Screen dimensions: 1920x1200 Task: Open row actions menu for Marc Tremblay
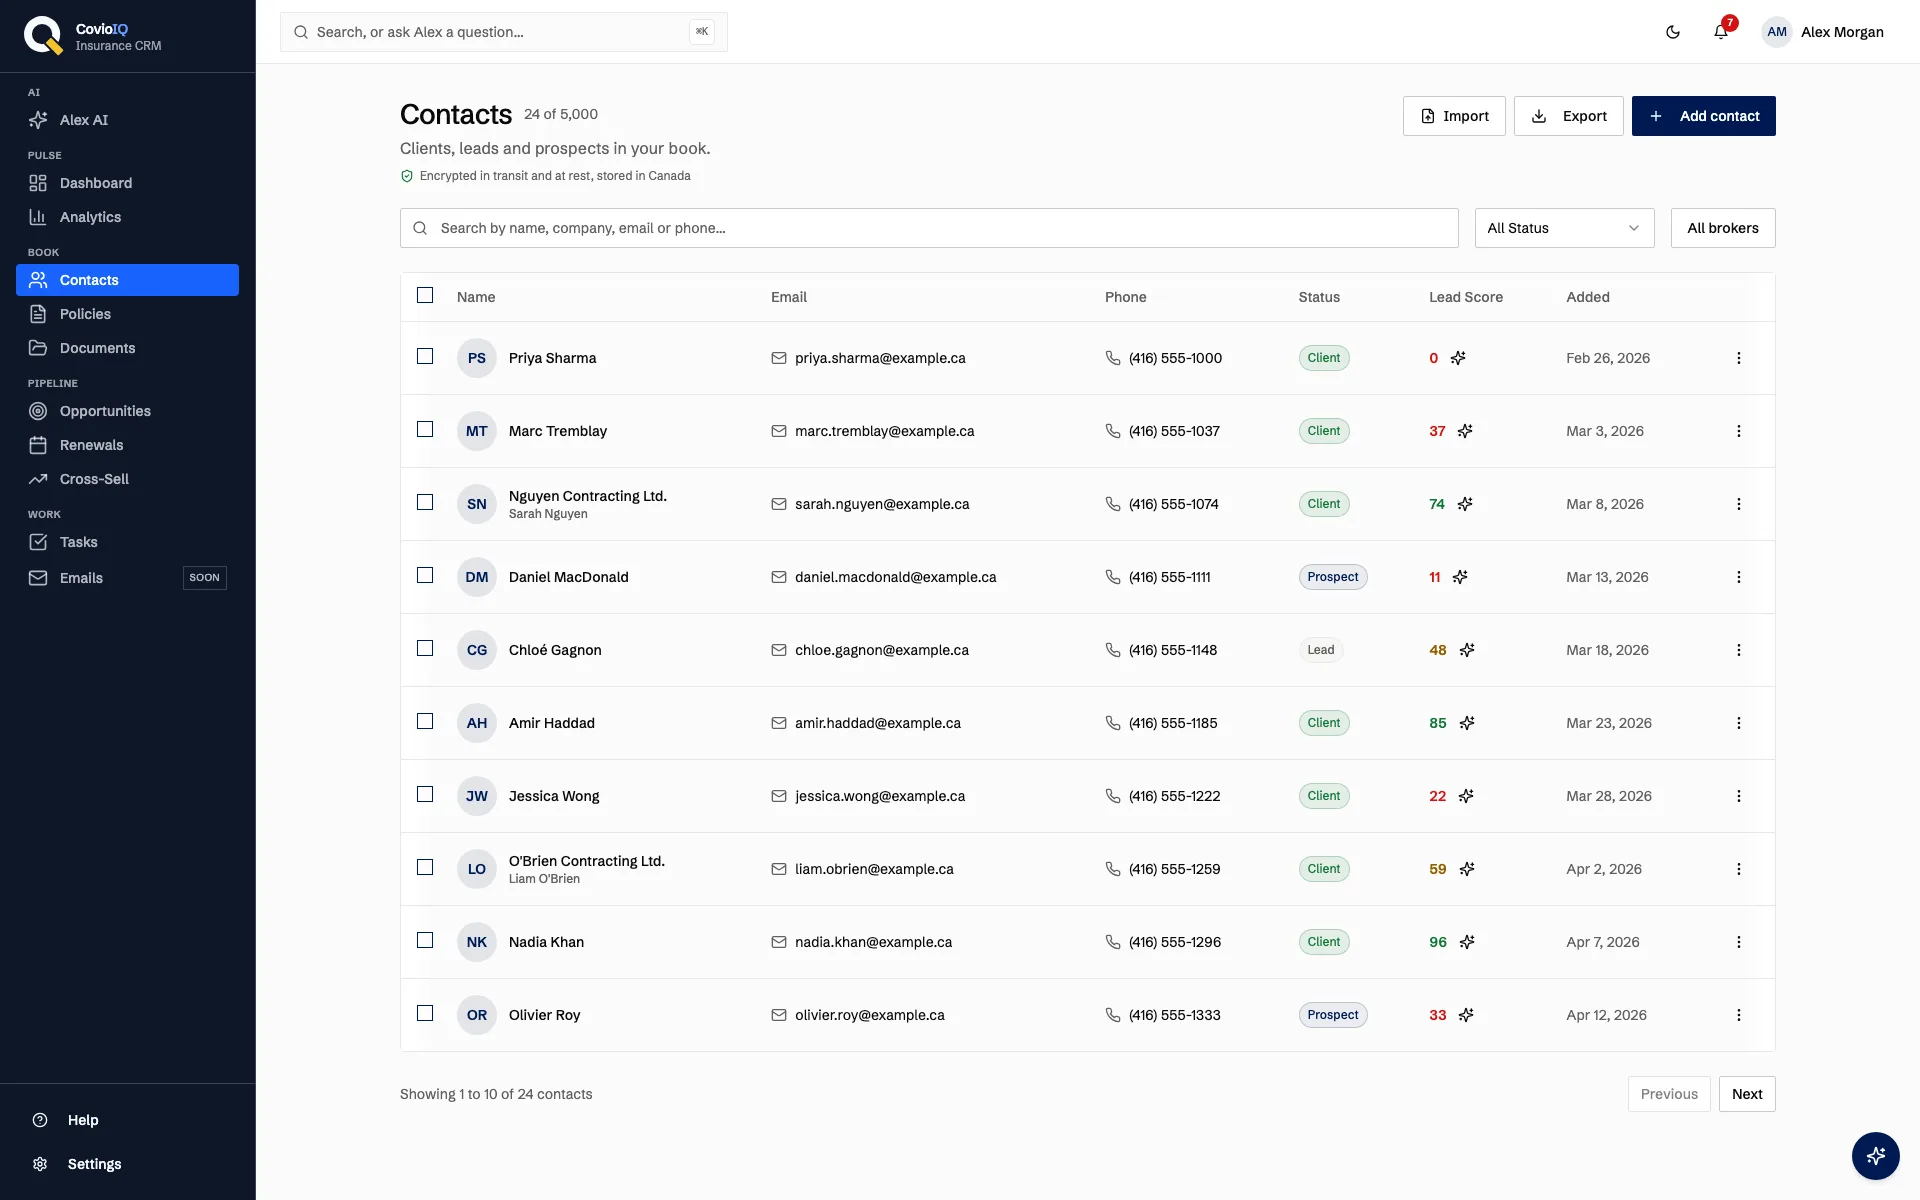point(1739,431)
